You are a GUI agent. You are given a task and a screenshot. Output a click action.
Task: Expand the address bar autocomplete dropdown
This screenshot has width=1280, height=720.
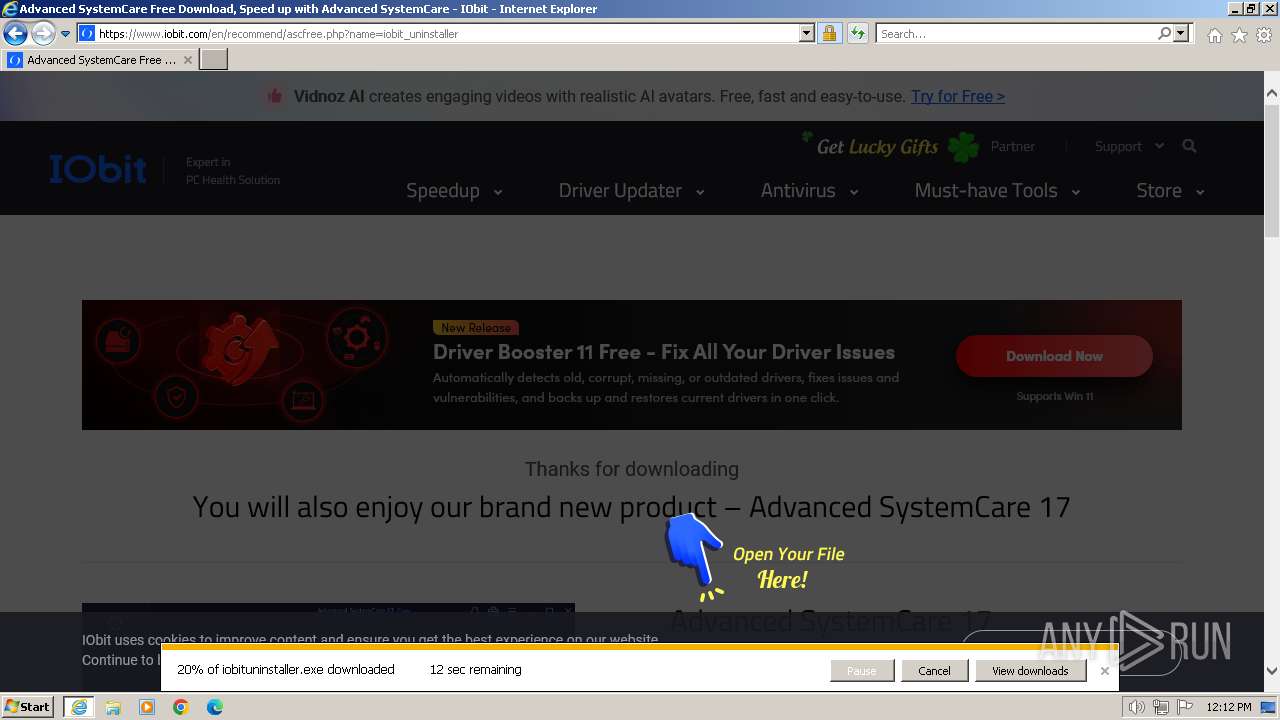click(x=806, y=33)
